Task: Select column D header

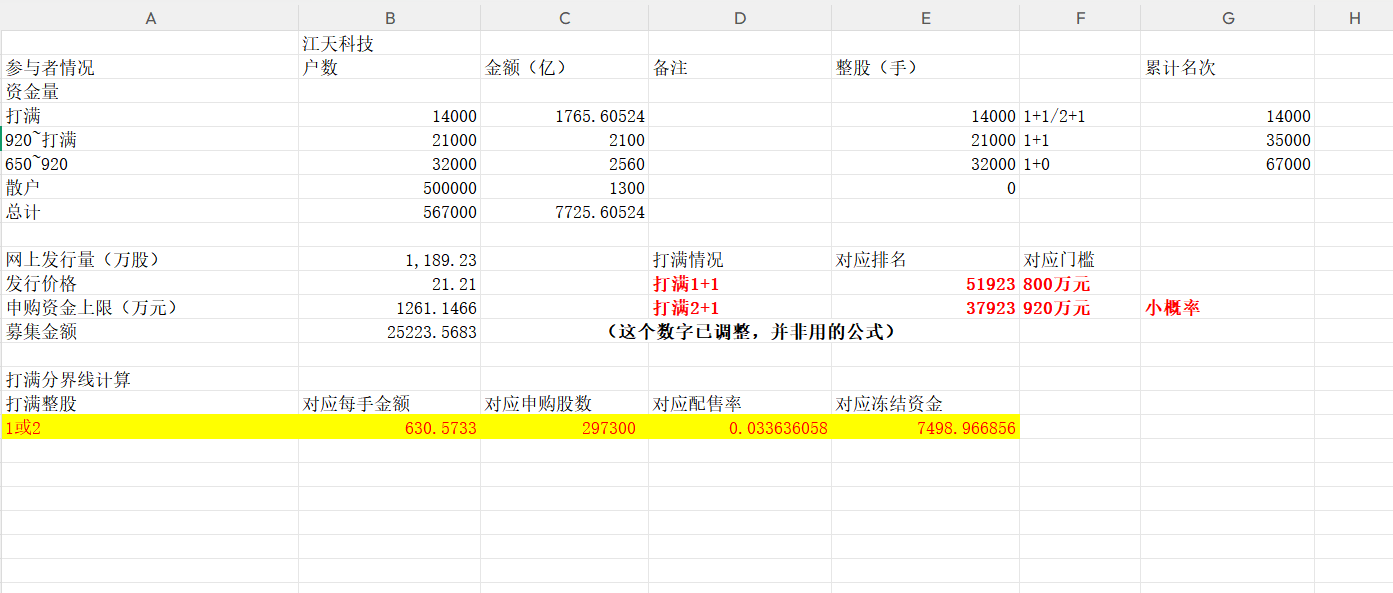Action: tap(740, 18)
